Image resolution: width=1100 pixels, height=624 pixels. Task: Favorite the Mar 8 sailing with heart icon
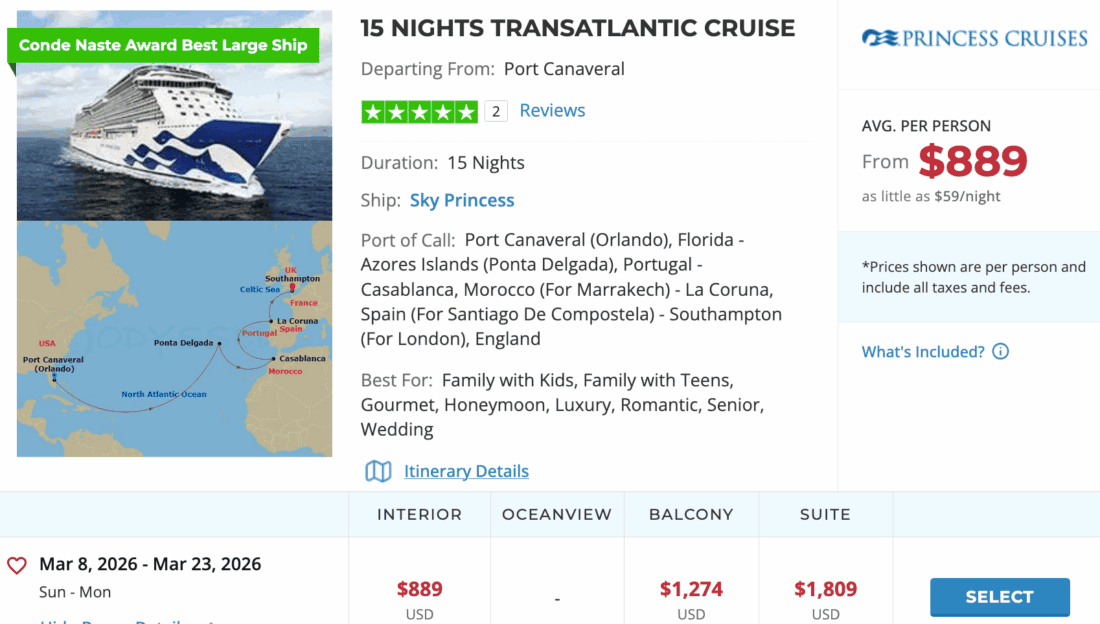17,566
